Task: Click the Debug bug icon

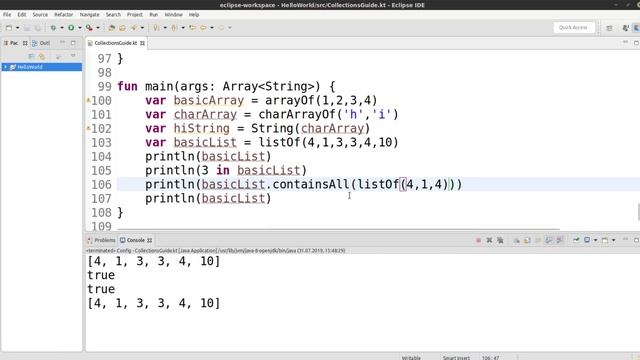Action: (x=53, y=28)
